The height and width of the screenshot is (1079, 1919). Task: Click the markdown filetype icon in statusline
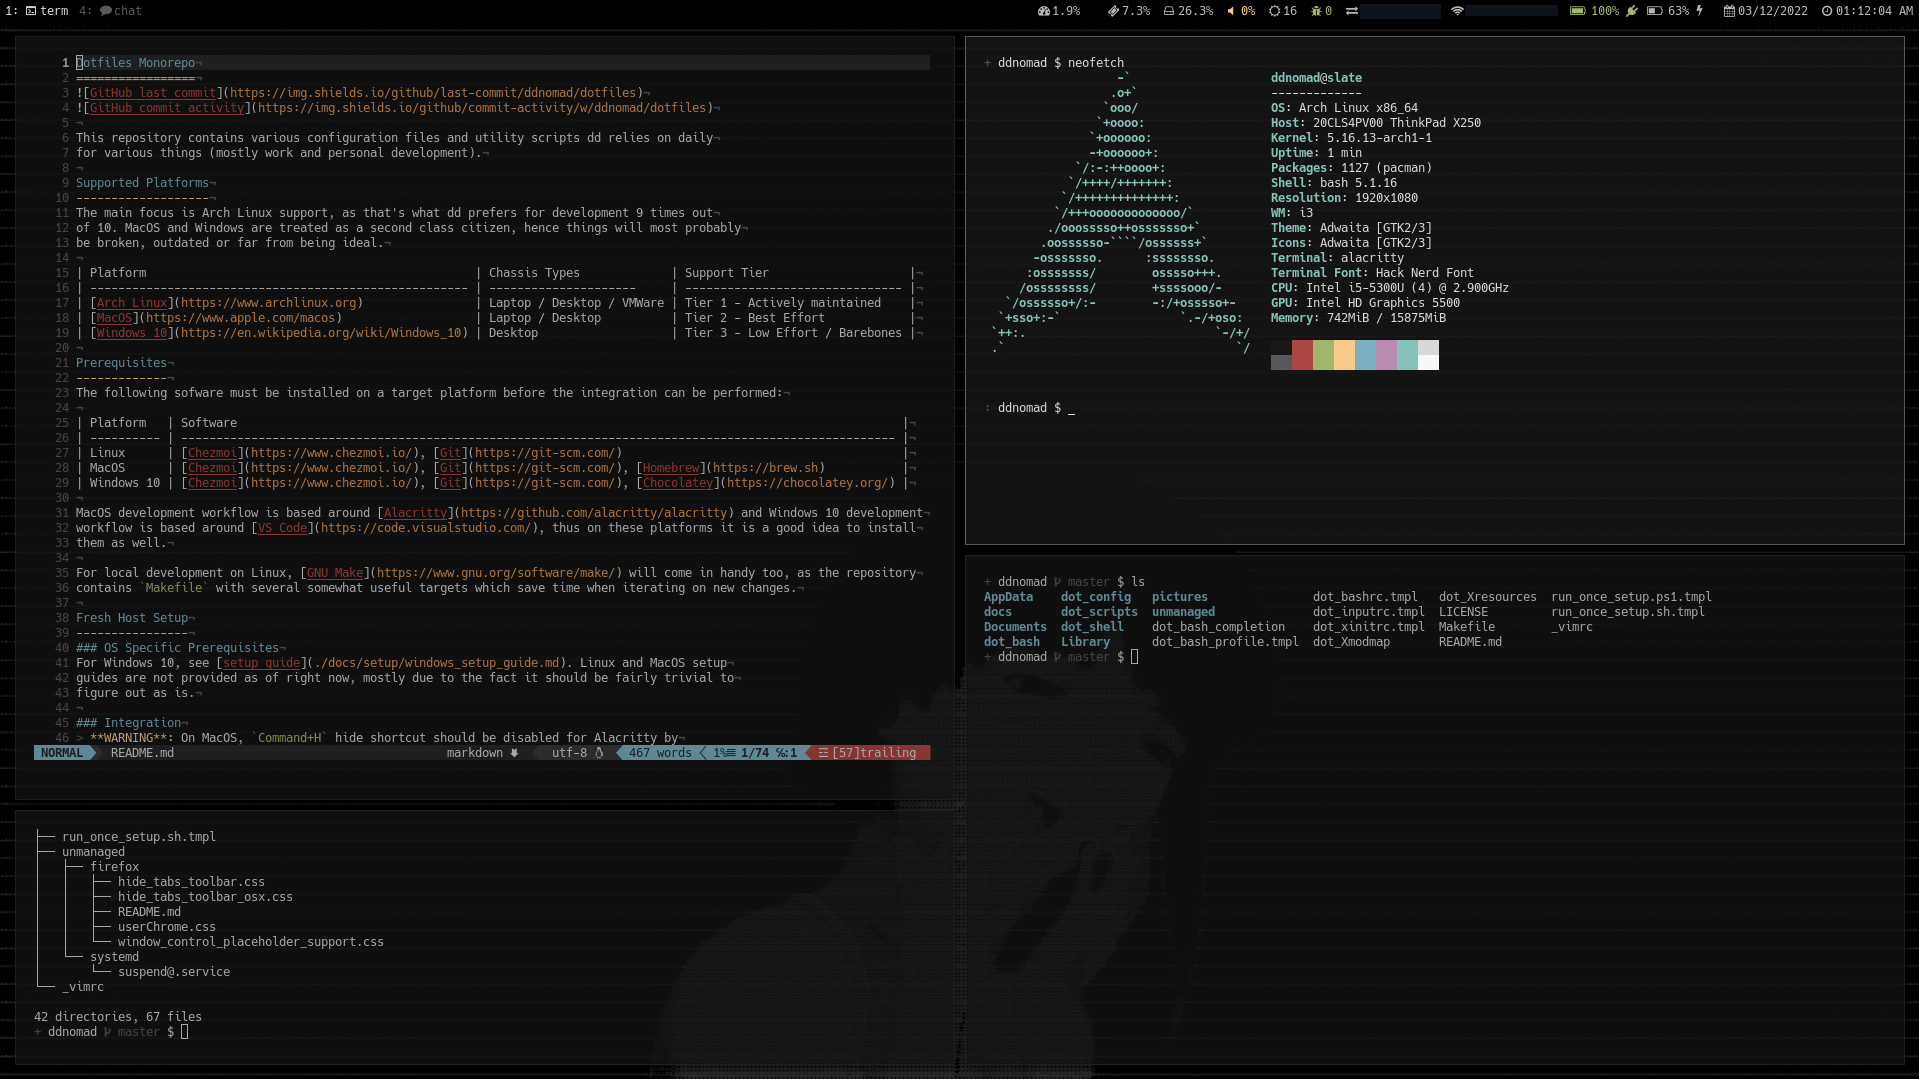[x=514, y=753]
